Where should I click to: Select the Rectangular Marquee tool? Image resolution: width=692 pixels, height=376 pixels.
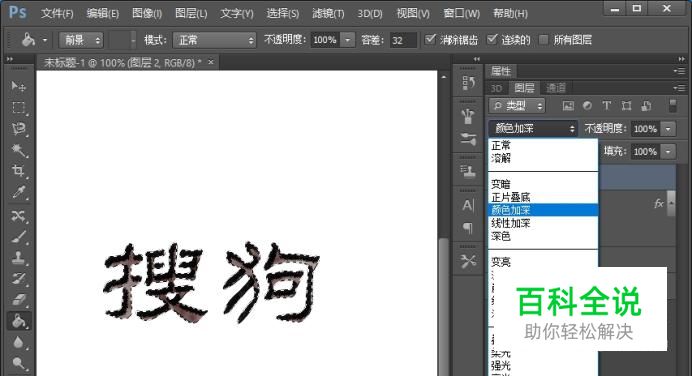[18, 107]
